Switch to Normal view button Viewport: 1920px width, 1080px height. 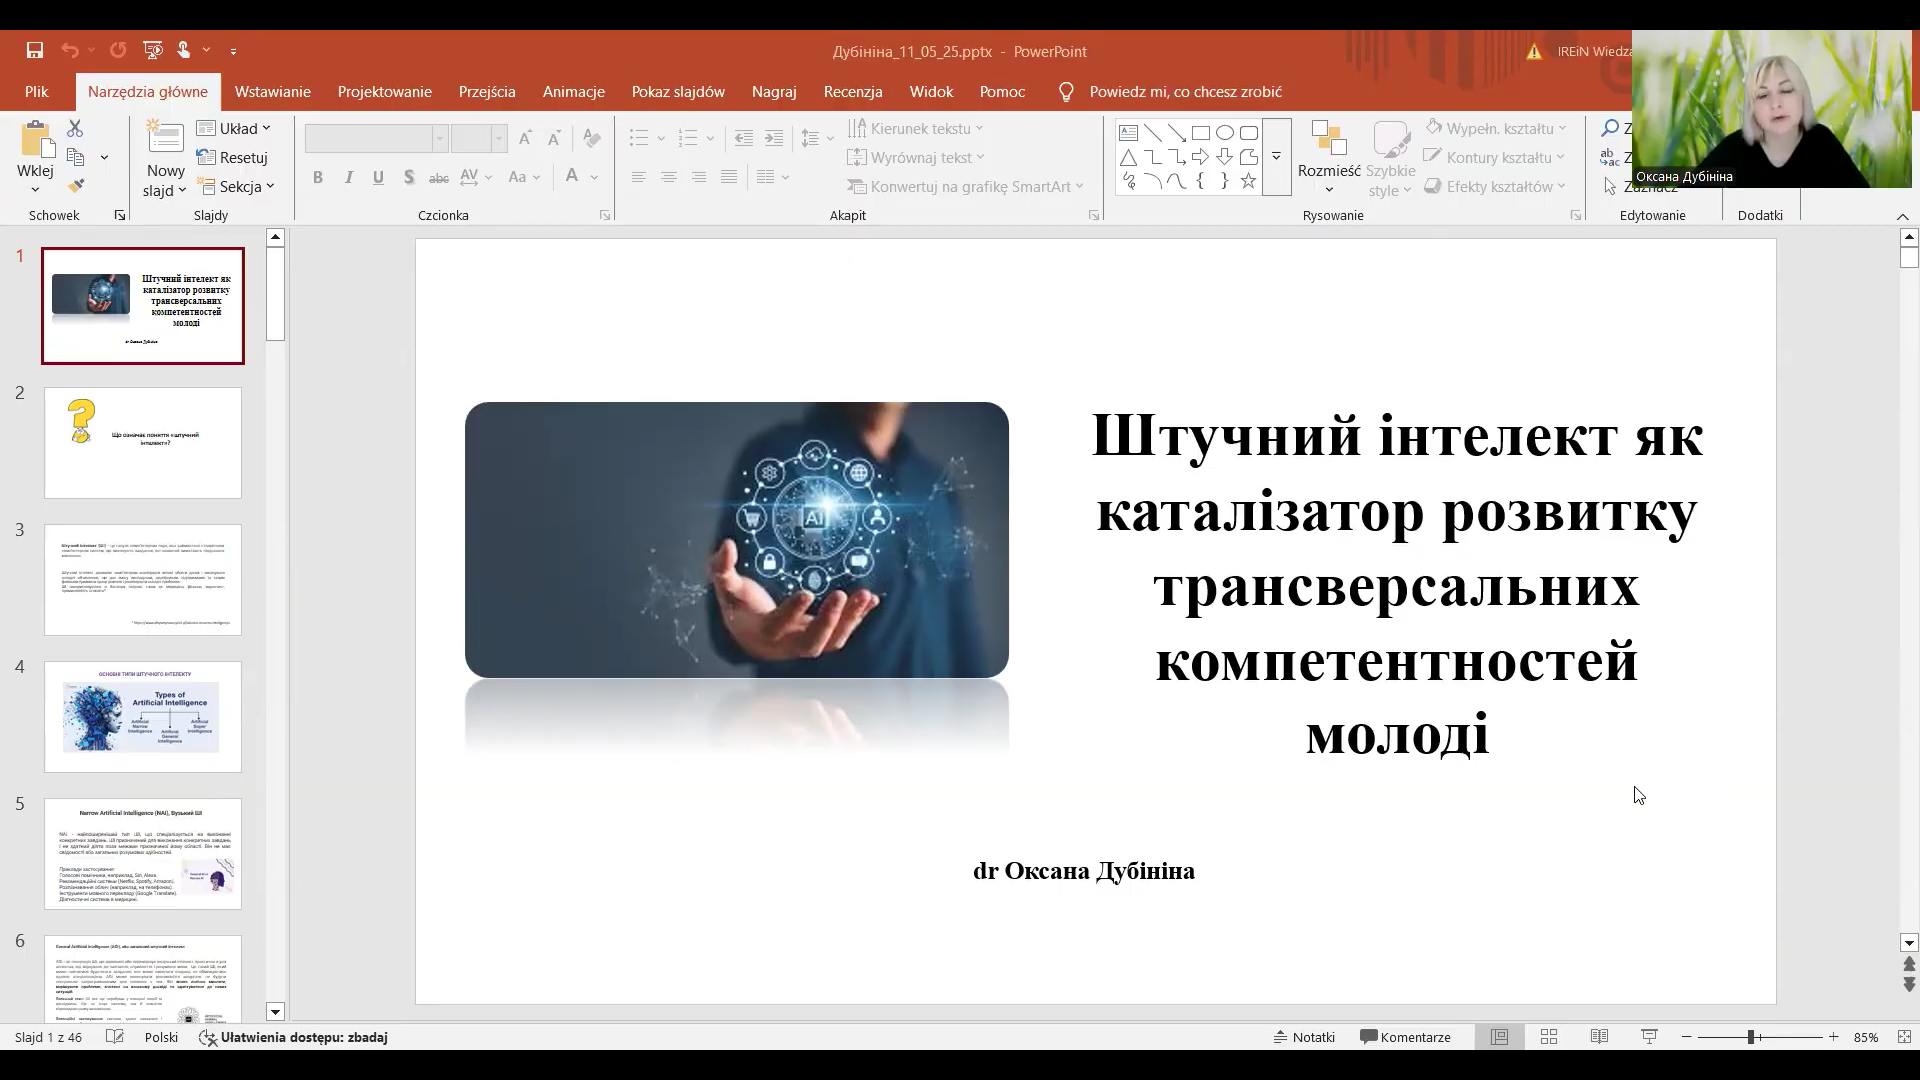1499,1037
